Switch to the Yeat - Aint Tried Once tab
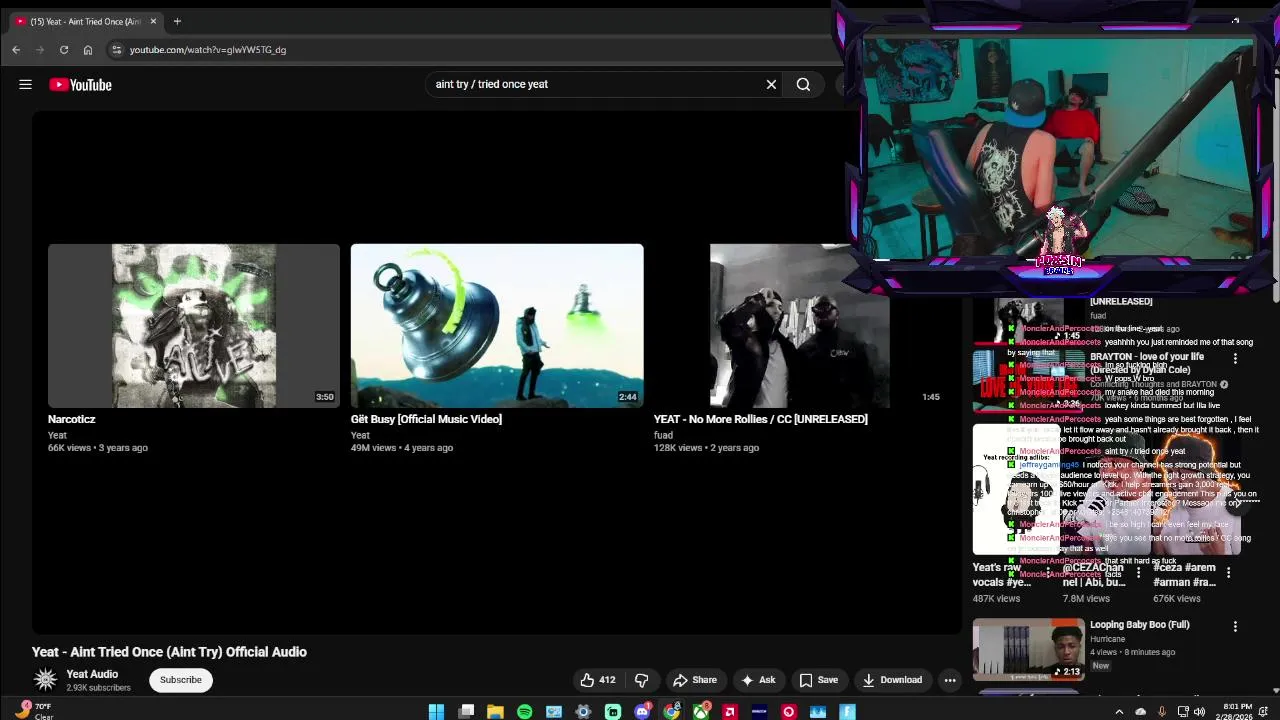 pos(84,21)
